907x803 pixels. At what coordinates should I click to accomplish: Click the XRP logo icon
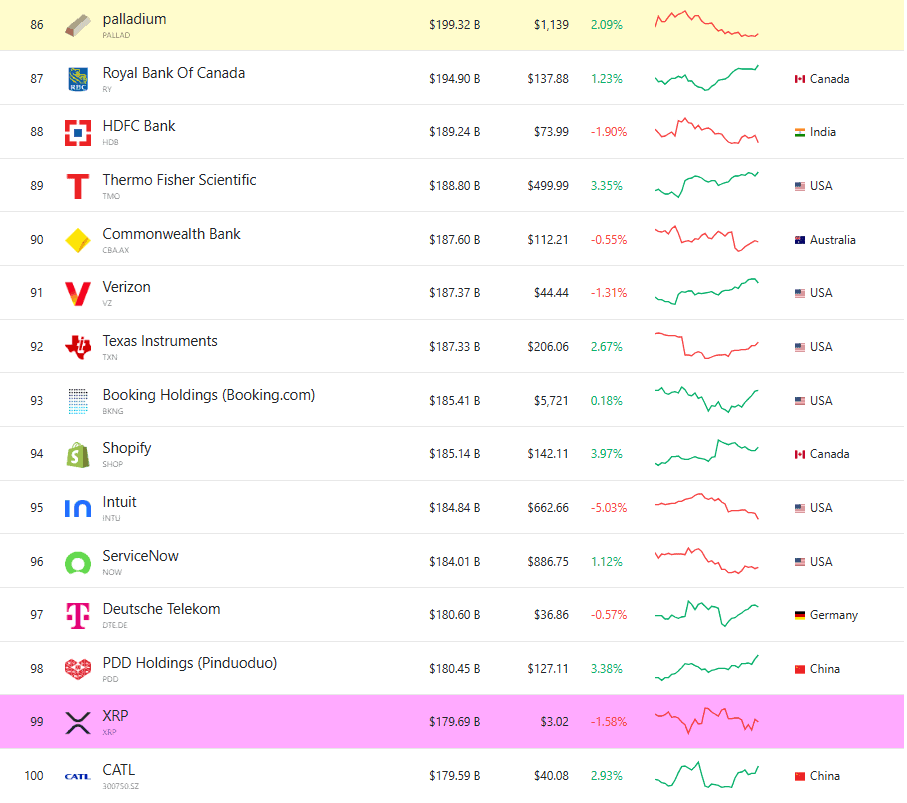coord(77,723)
